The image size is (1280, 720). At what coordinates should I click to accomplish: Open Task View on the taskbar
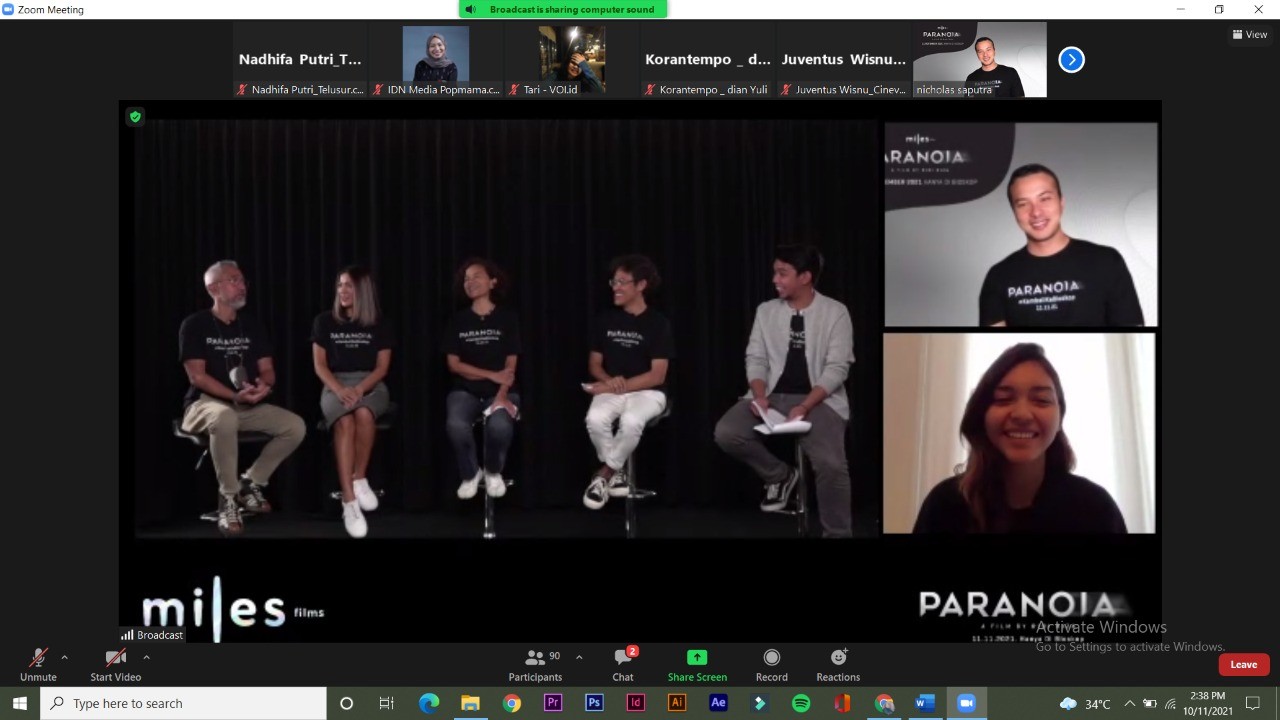387,703
